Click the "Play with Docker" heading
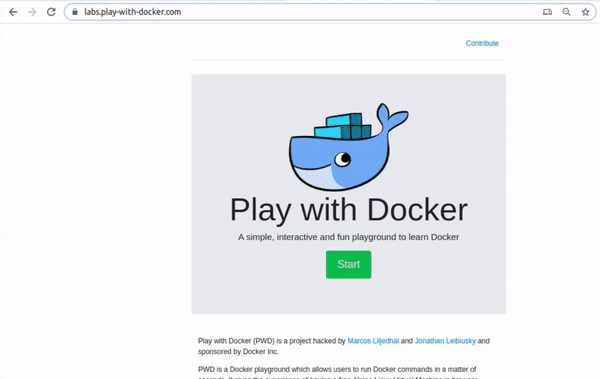This screenshot has height=379, width=600. point(349,210)
